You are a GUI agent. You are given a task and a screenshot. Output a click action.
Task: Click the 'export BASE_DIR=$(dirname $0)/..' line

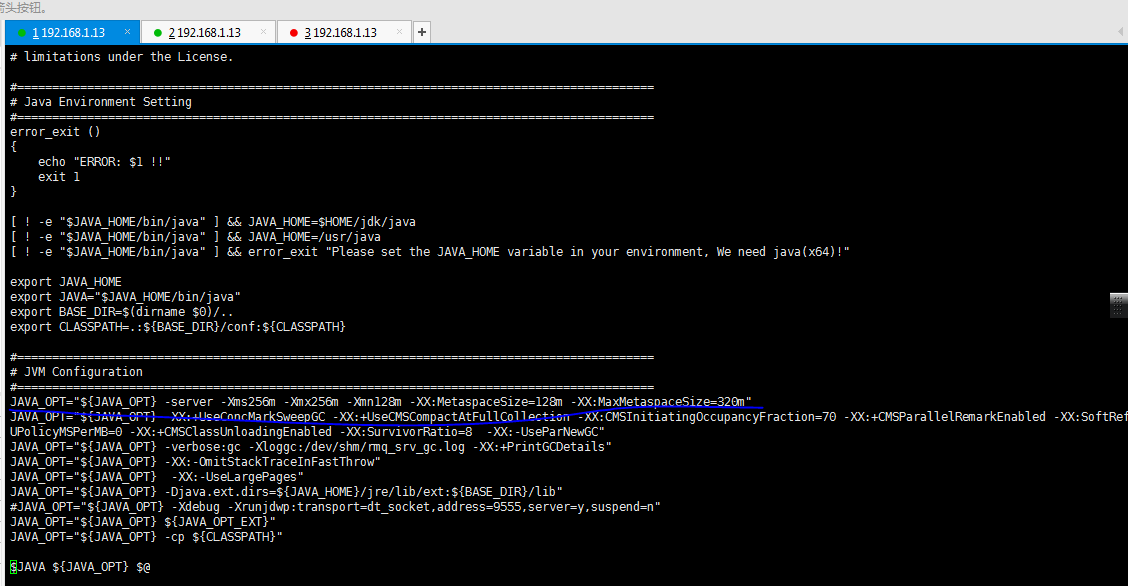(122, 312)
